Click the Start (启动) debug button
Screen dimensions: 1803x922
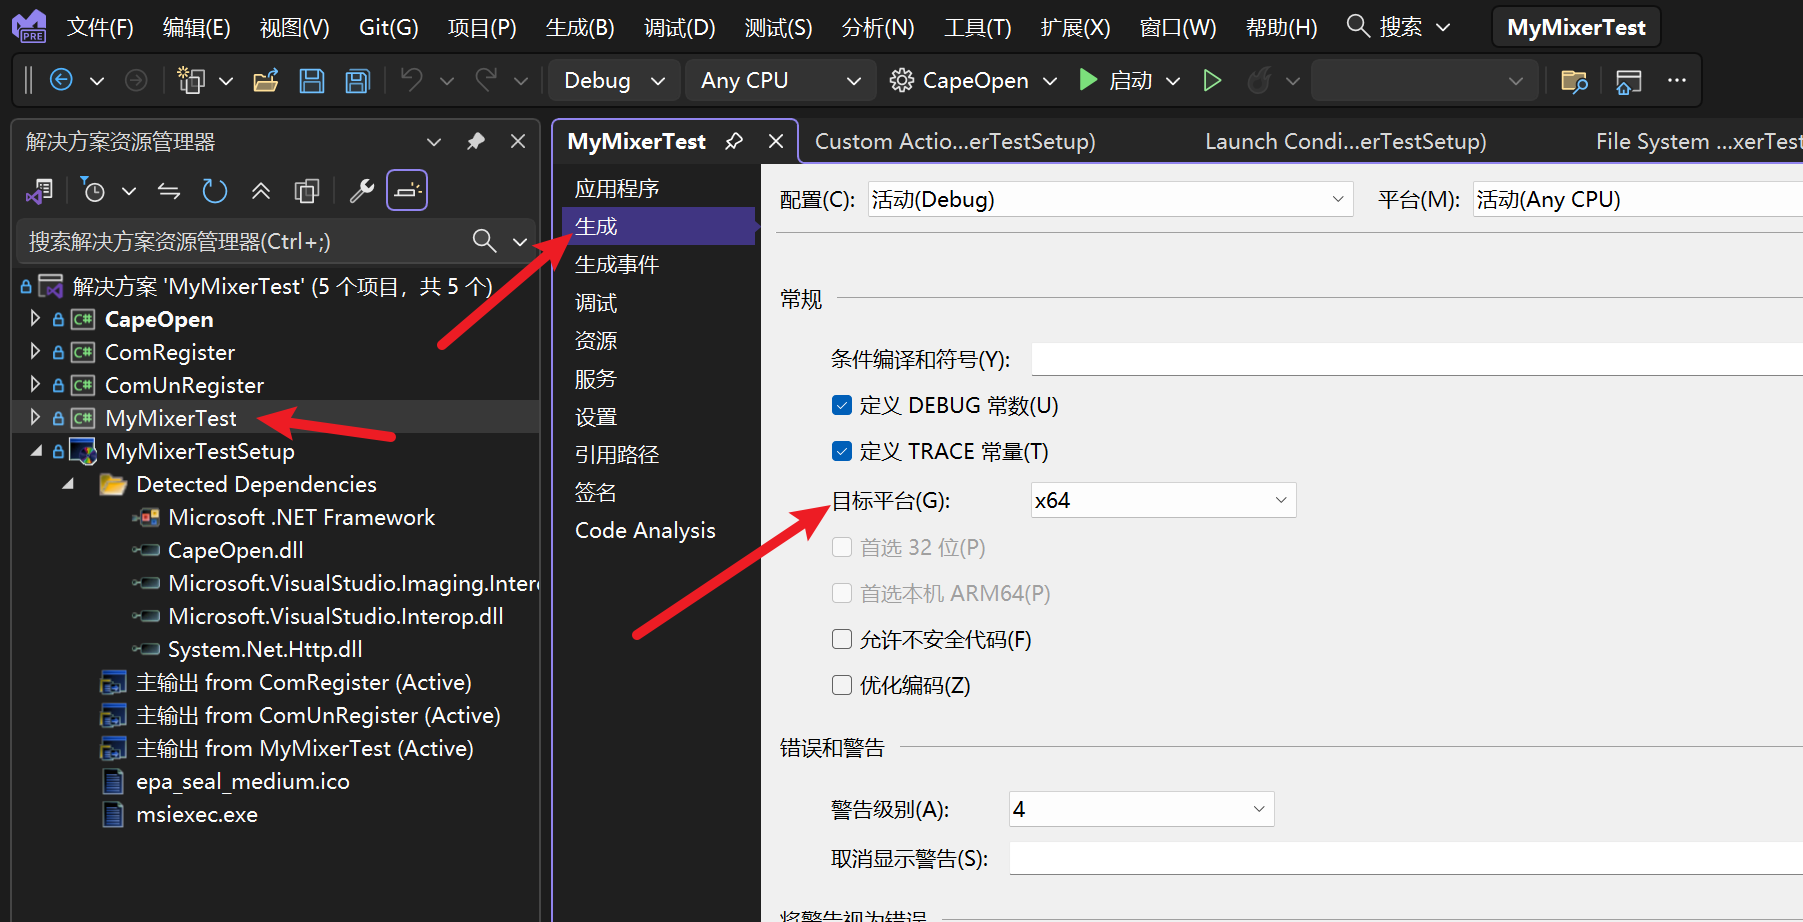point(1116,80)
